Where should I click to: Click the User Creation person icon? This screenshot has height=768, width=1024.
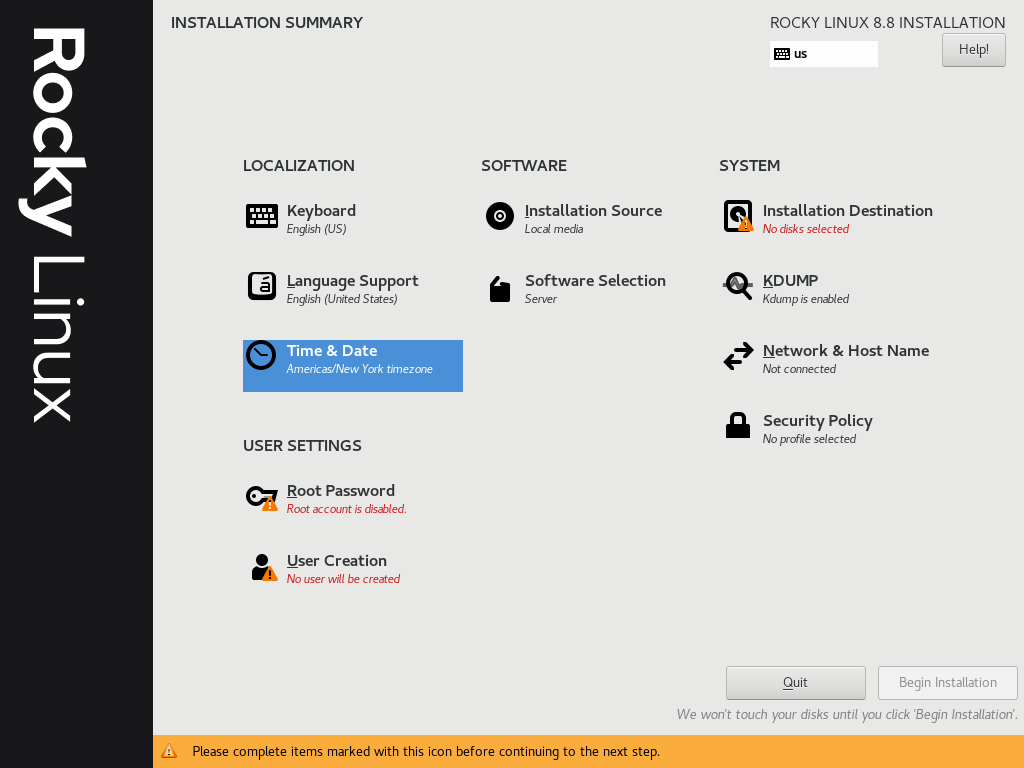264,567
